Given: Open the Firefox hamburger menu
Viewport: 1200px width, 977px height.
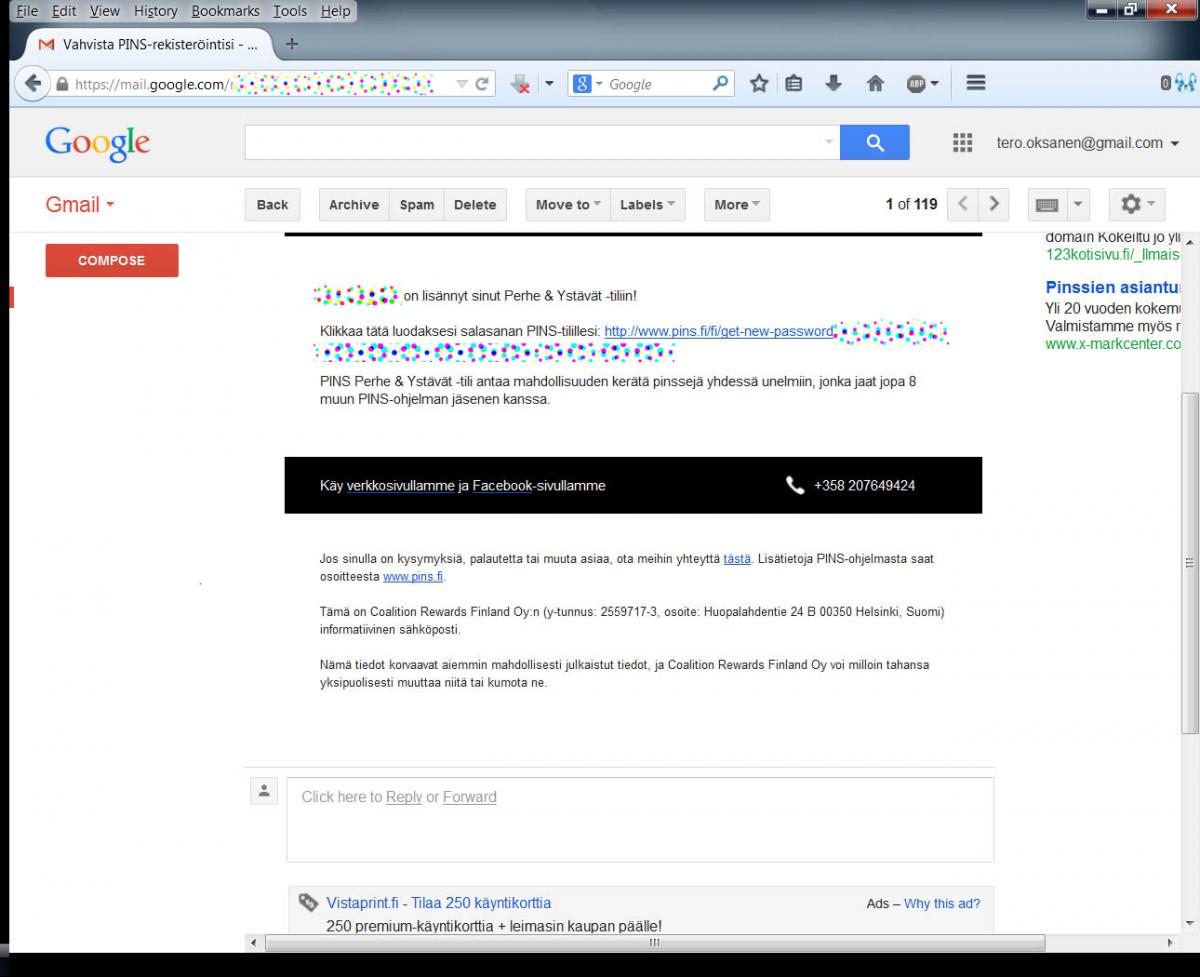Looking at the screenshot, I should coord(976,84).
